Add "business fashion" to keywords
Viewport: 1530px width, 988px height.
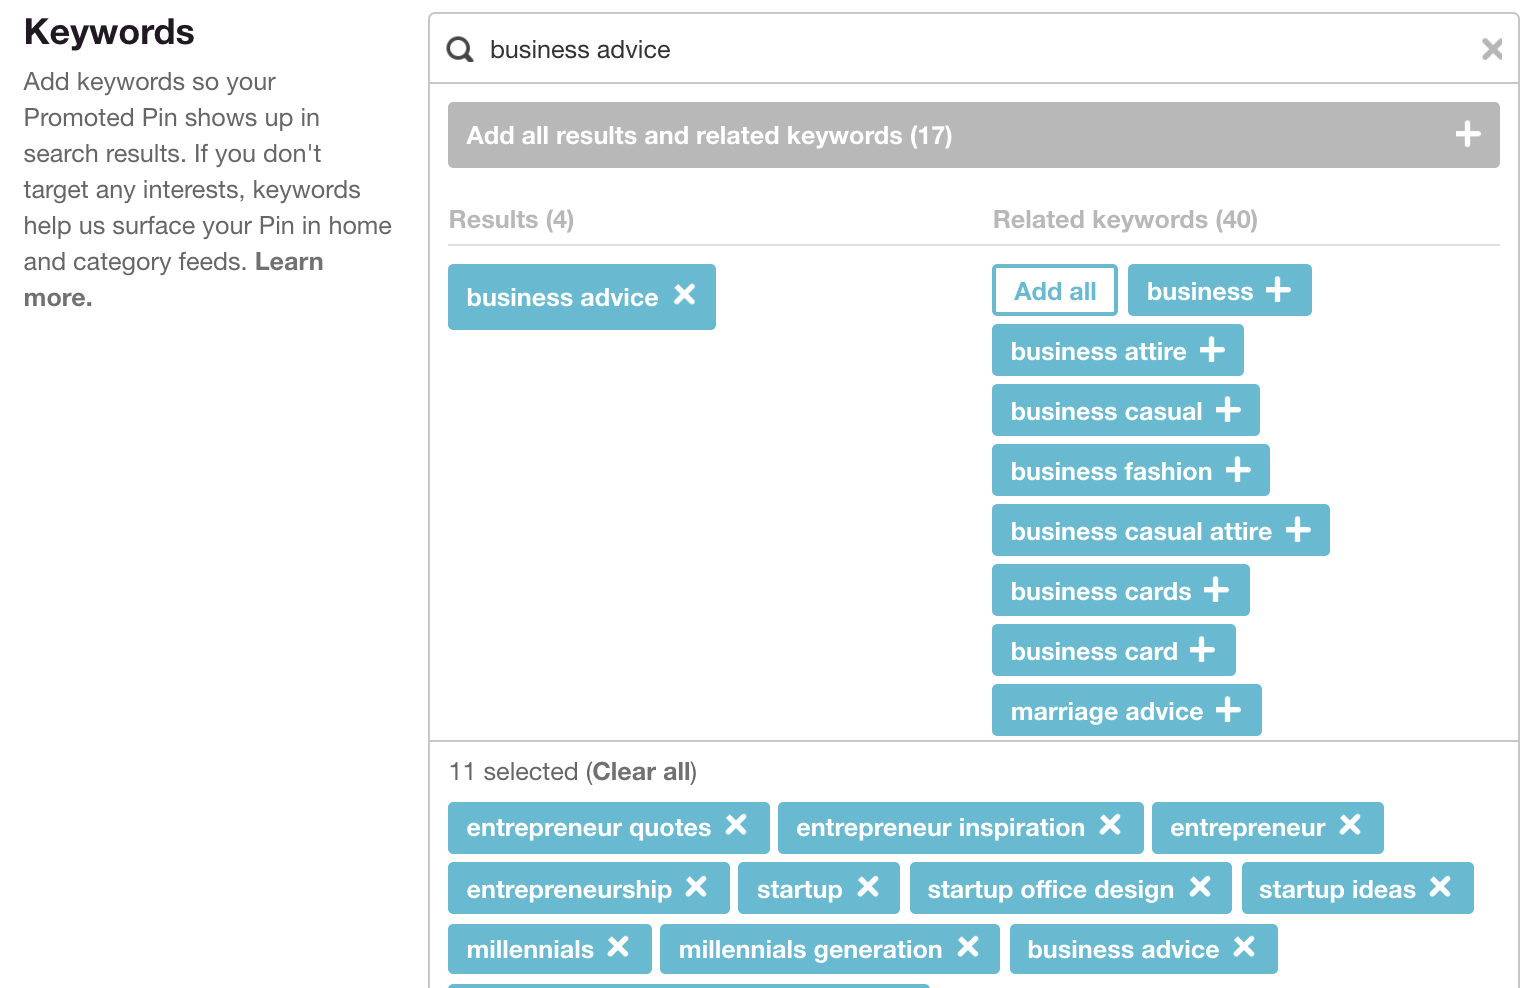click(1238, 470)
